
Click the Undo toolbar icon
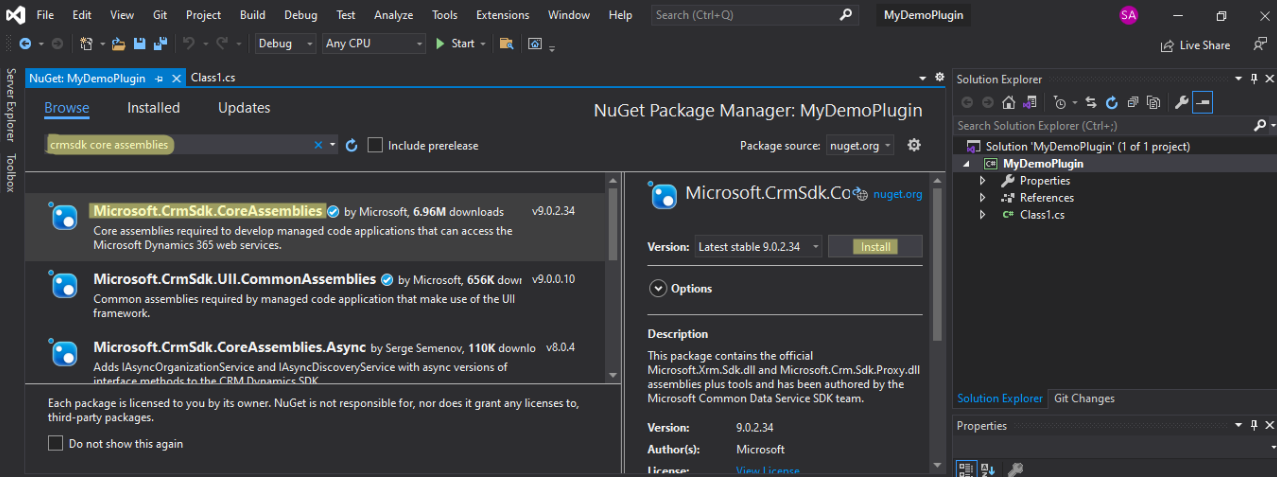coord(188,44)
